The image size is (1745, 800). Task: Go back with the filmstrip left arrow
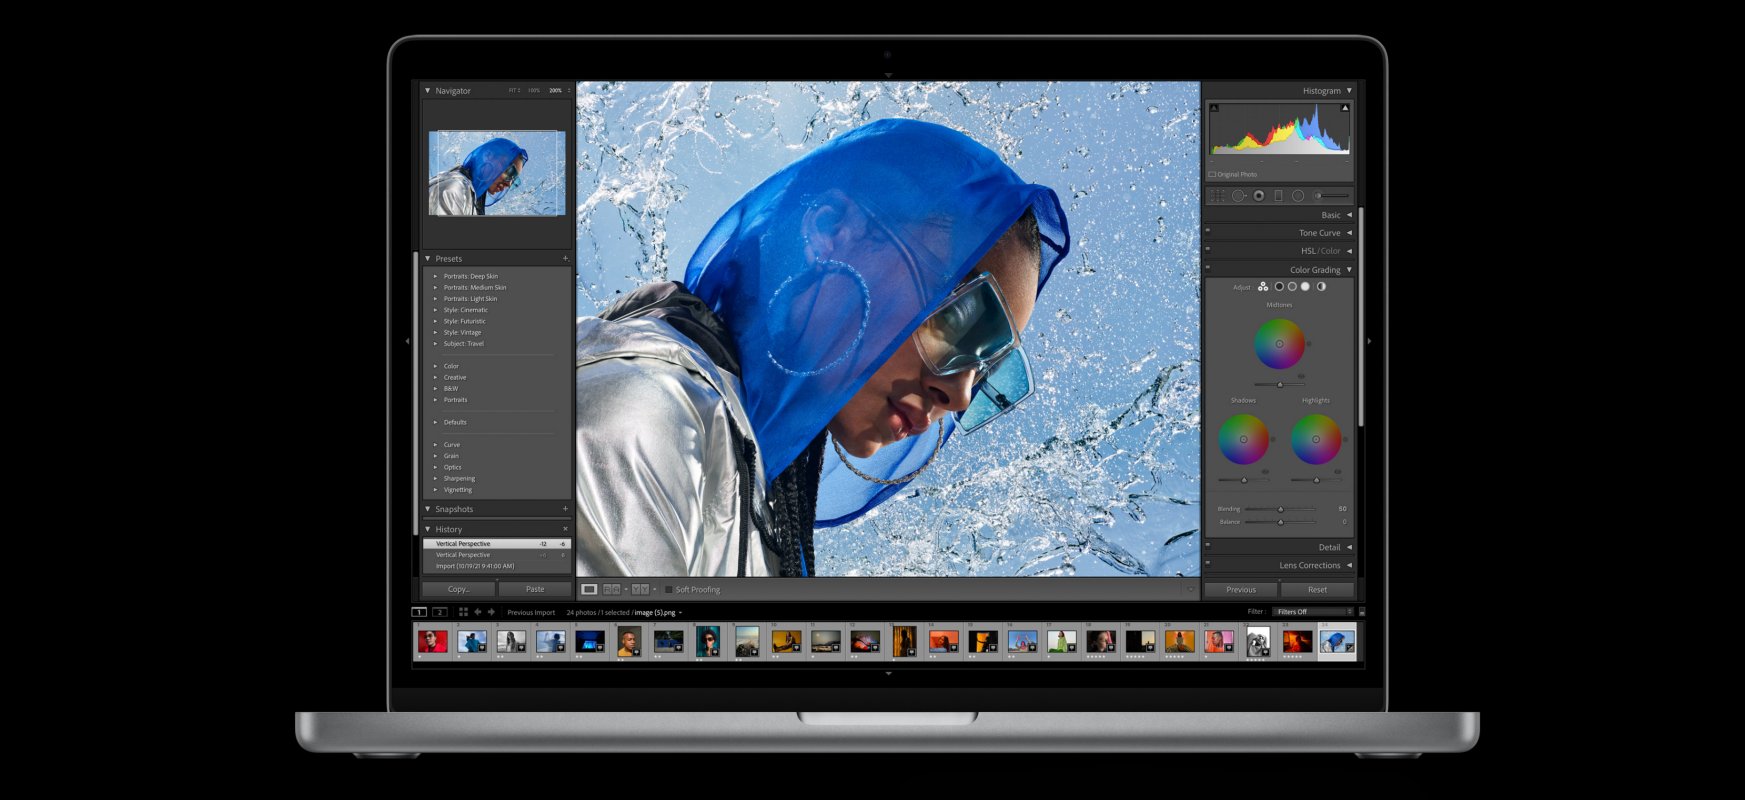click(x=478, y=612)
